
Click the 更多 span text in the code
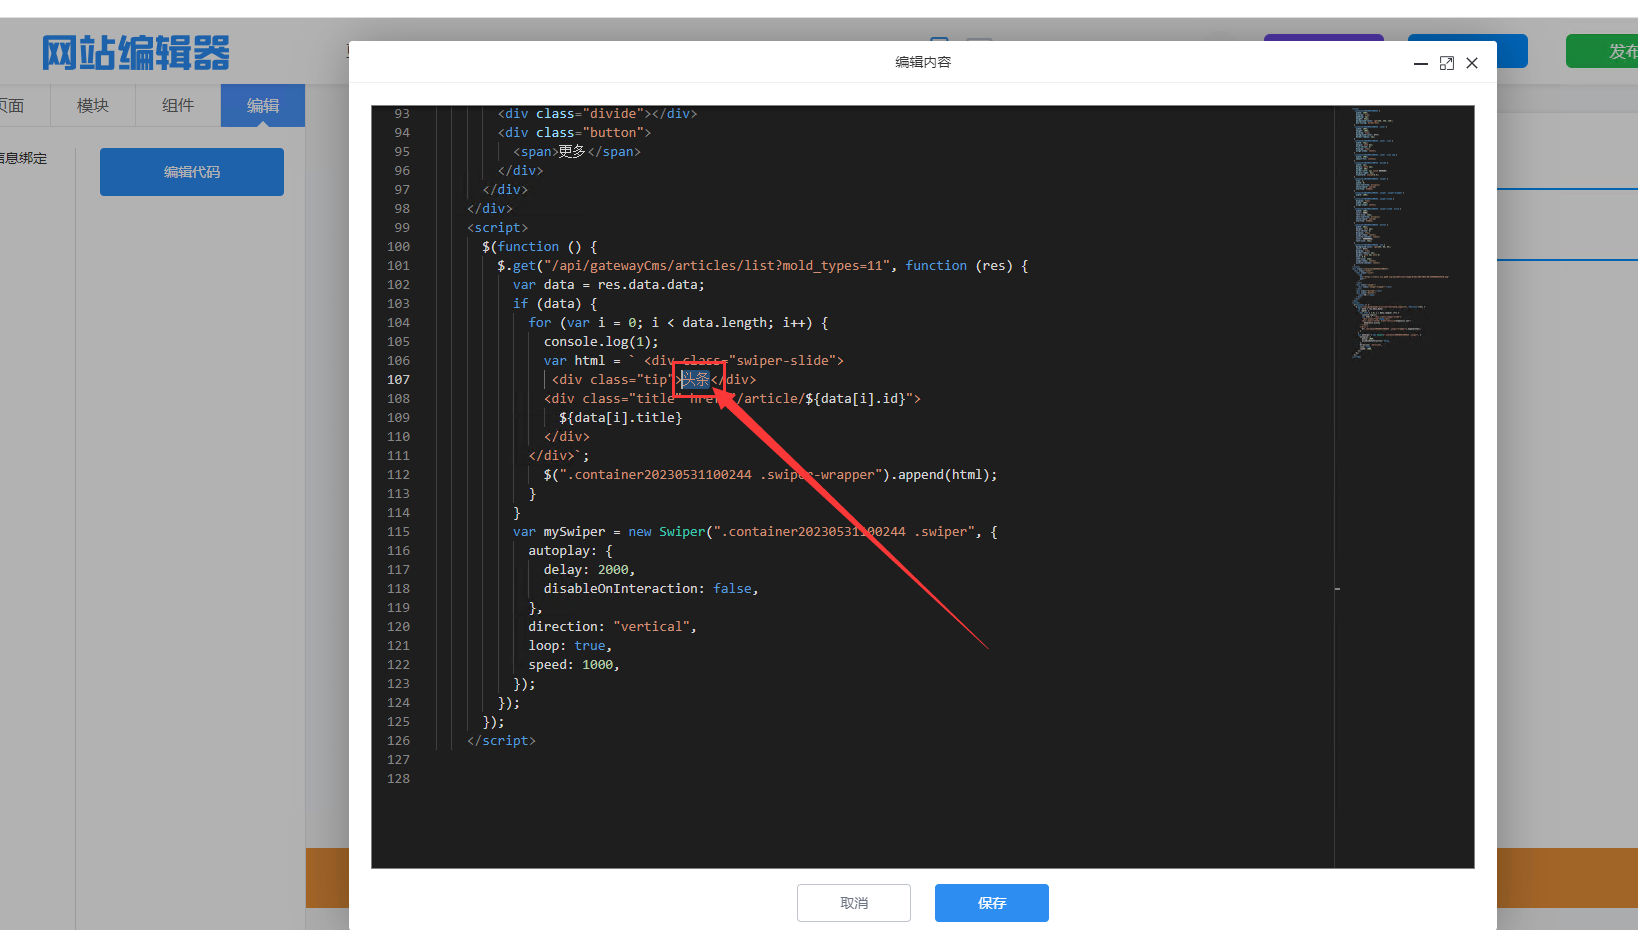tap(572, 152)
